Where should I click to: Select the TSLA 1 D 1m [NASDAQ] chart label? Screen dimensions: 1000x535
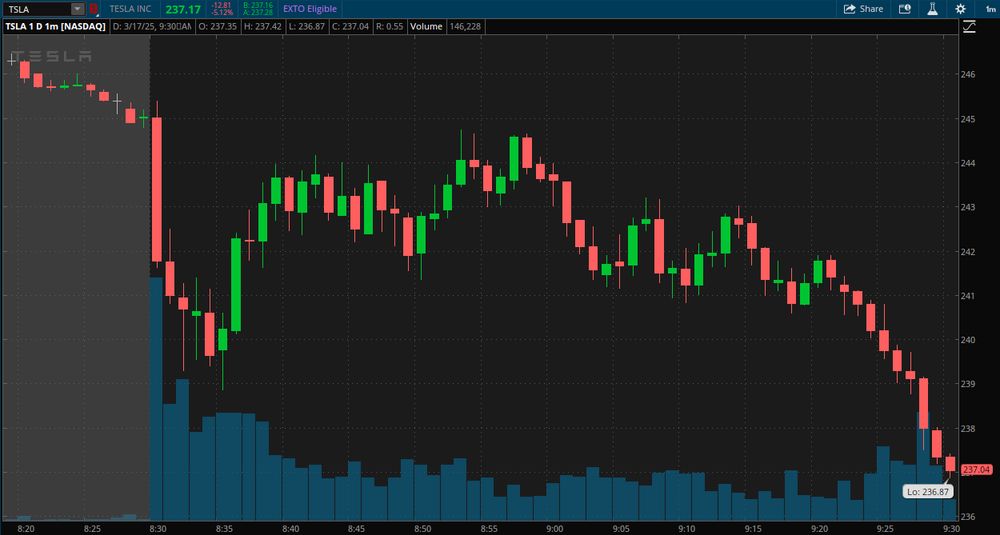point(55,27)
